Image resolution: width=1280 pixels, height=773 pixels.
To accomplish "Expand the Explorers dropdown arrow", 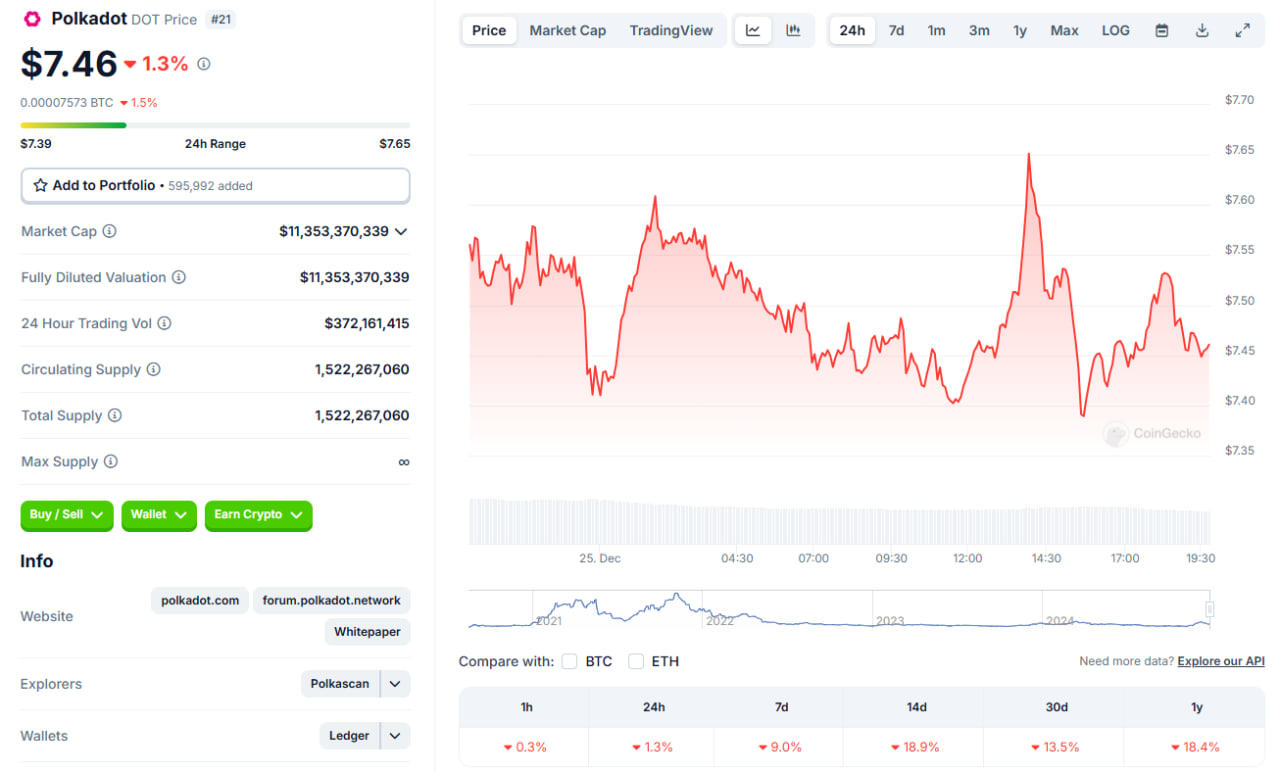I will click(395, 684).
